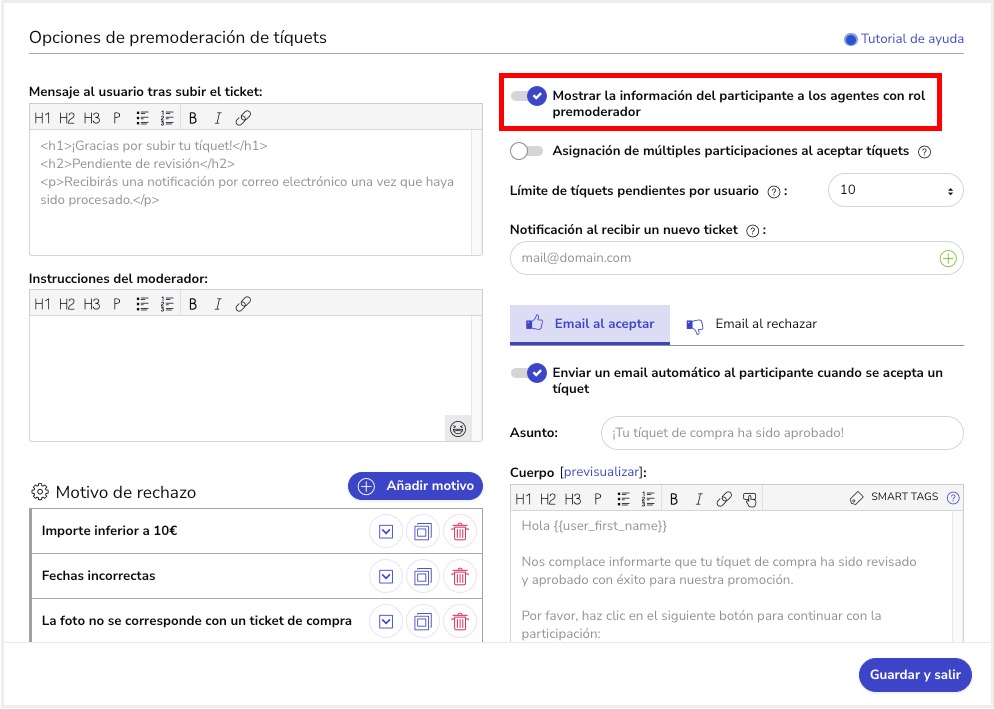Delete the 'Fechas incorrectas' rejection reason

460,576
